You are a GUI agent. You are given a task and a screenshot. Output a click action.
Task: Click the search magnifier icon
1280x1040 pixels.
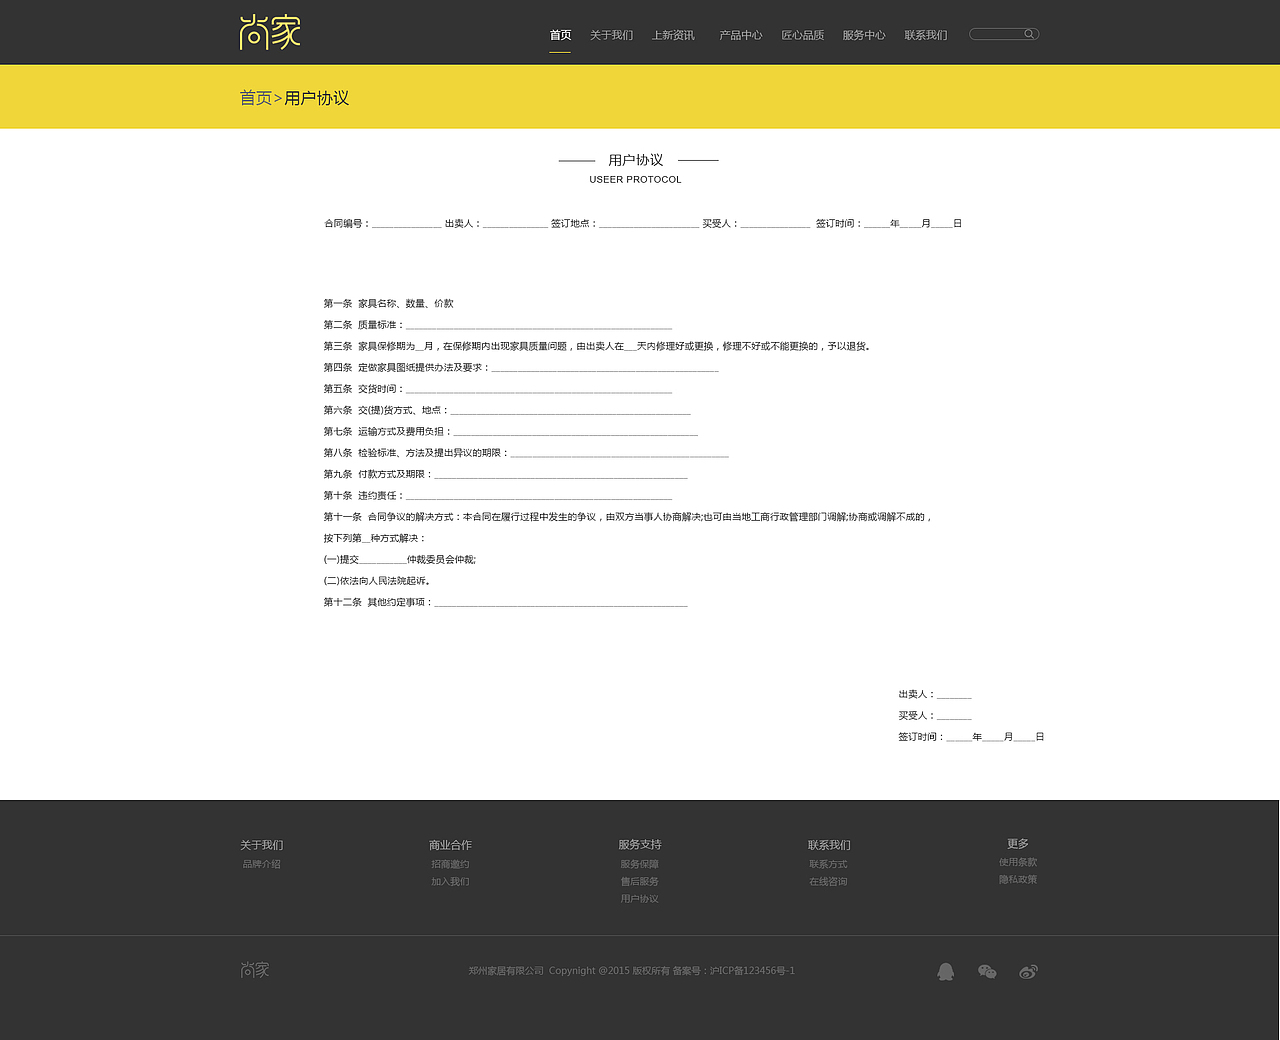tap(1029, 34)
